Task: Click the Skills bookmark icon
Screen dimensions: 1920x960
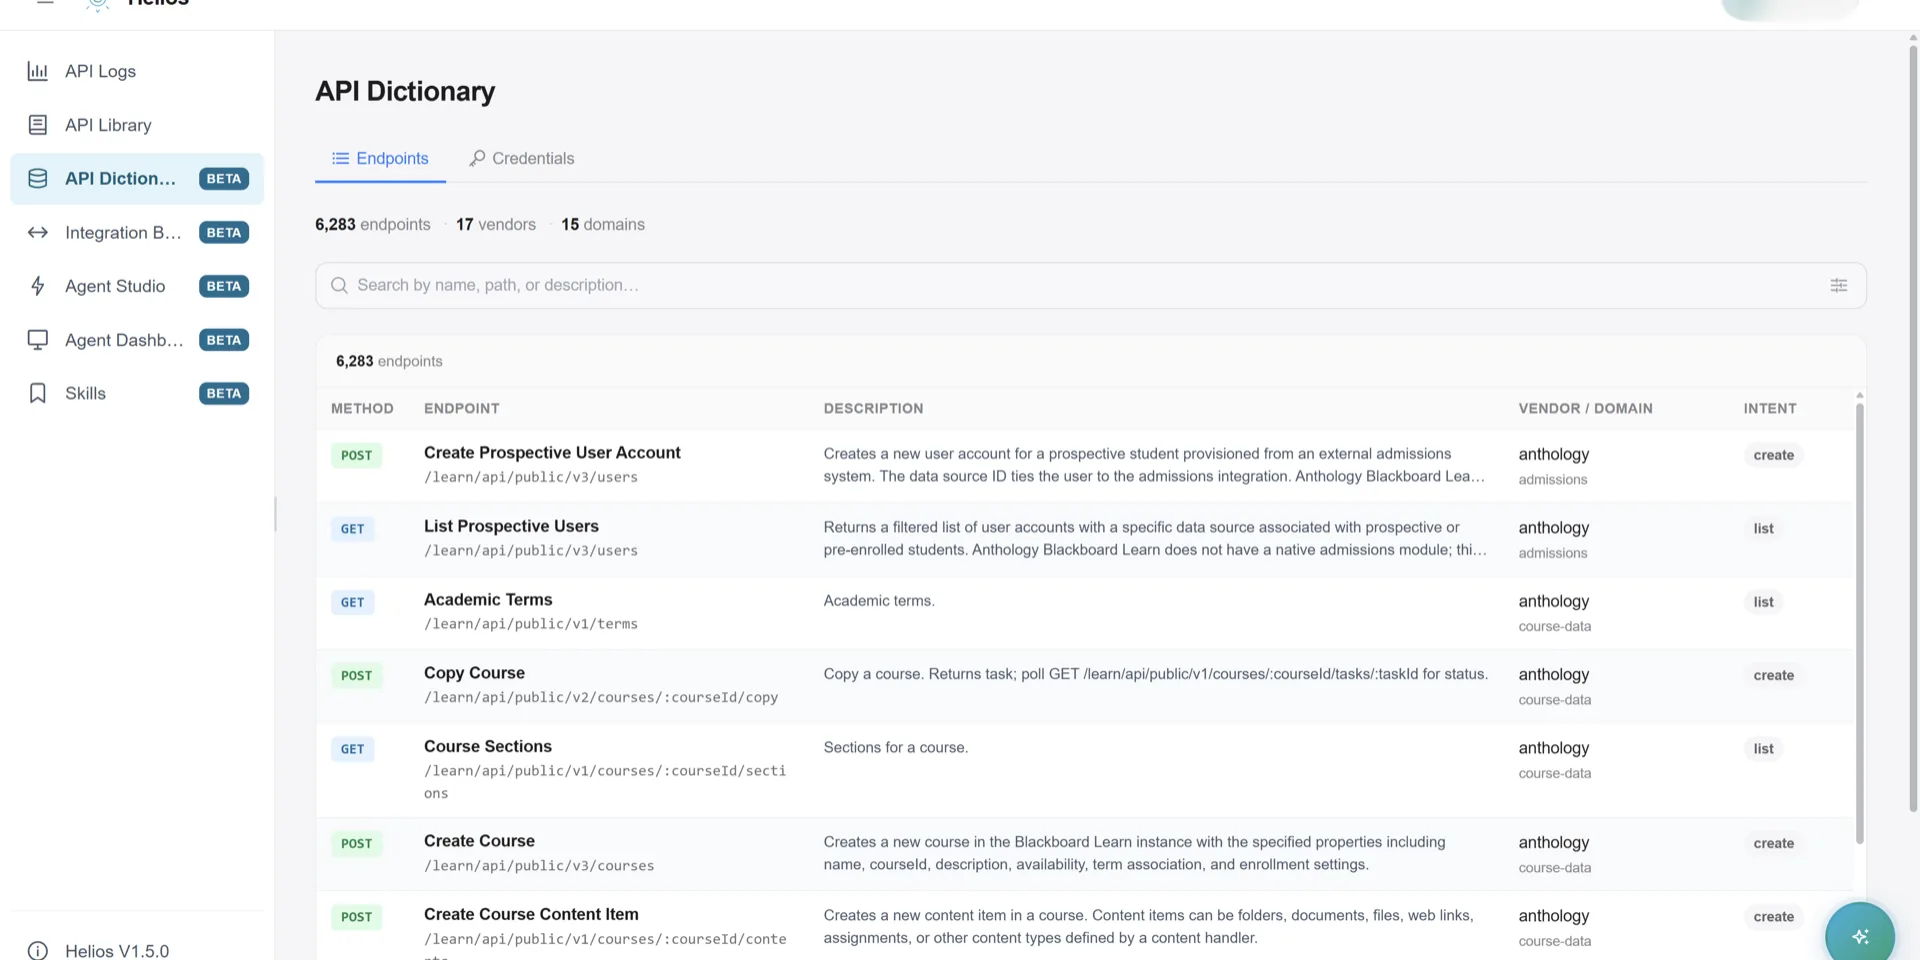Action: 37,393
